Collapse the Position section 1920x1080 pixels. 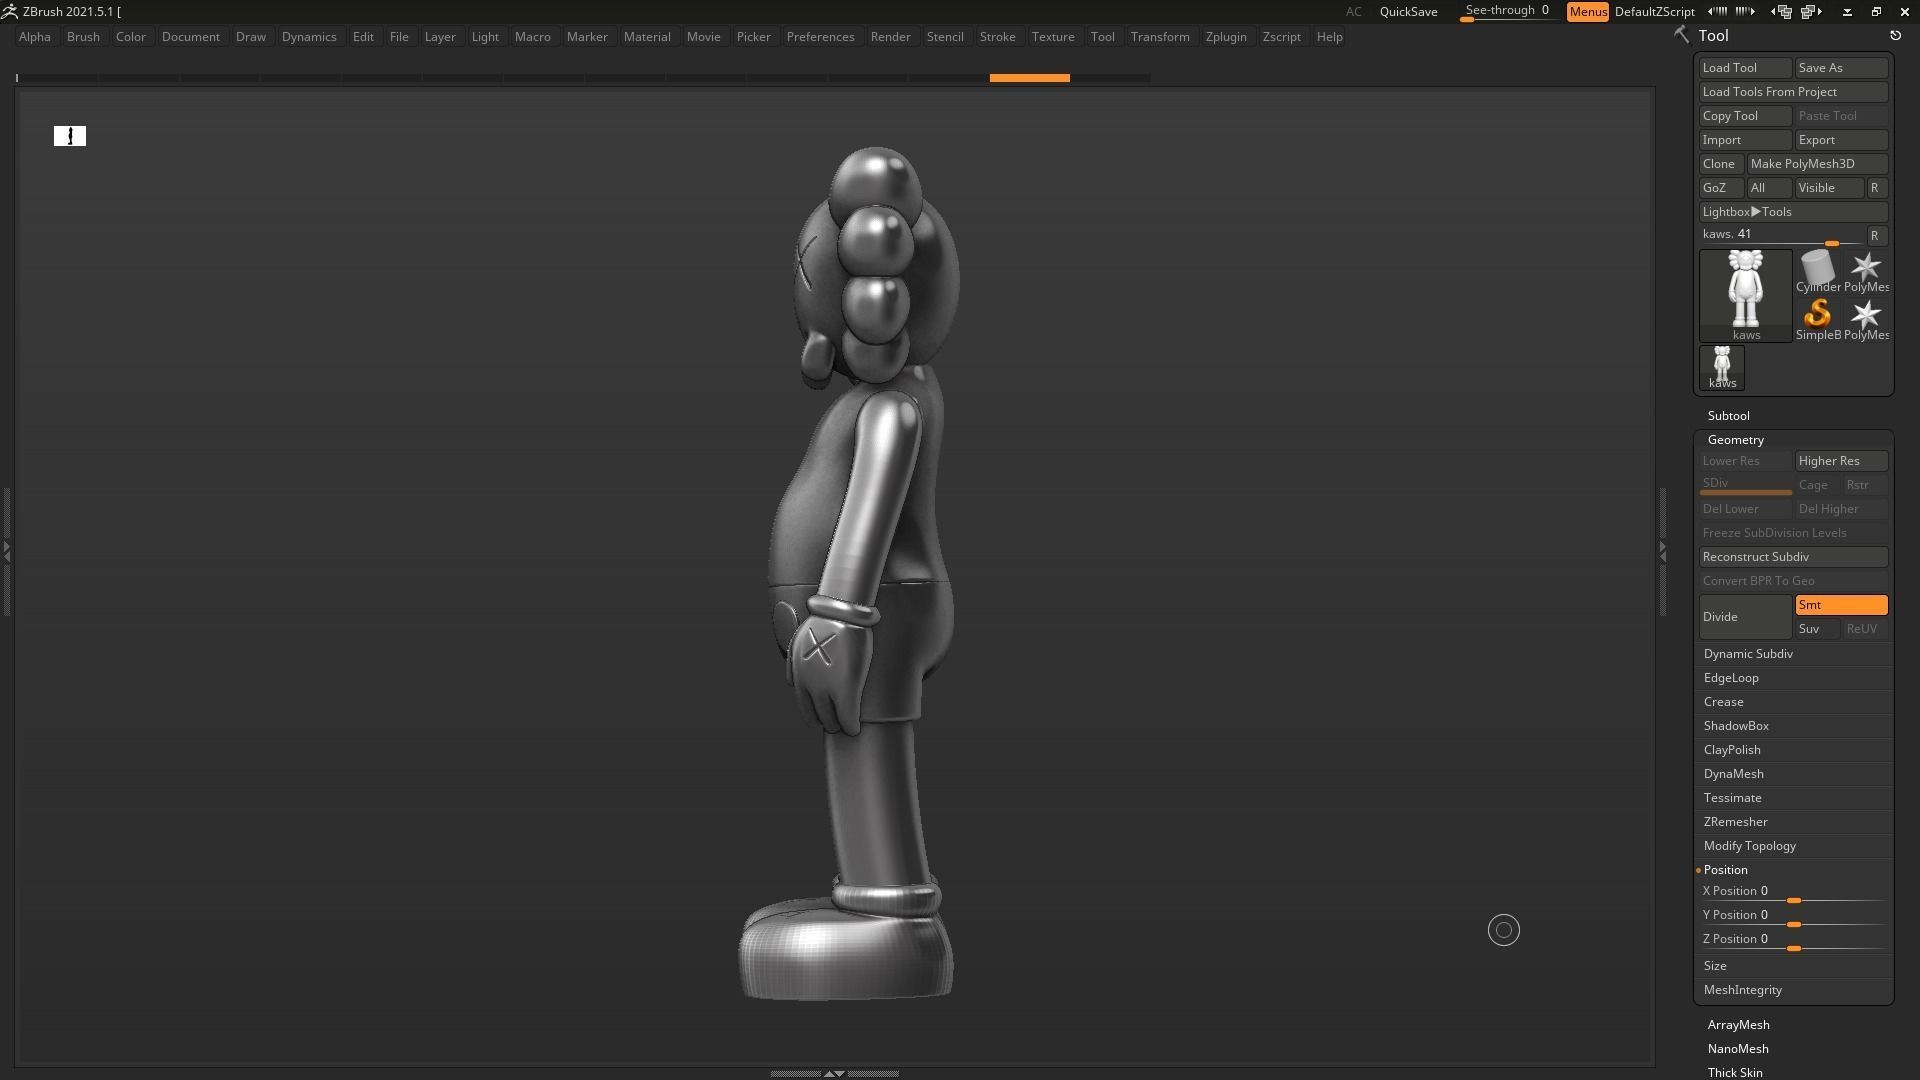click(x=1725, y=870)
